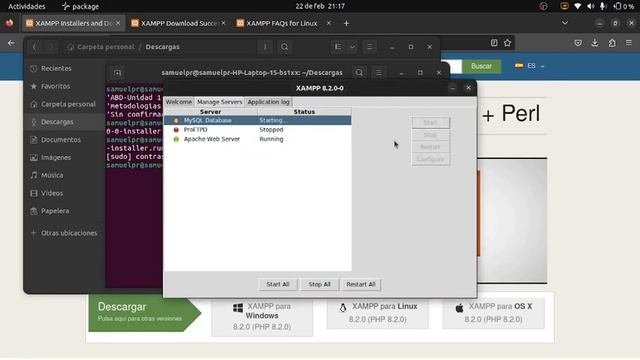The image size is (640, 360).
Task: Switch to XAMPP Download Success browser tab
Action: coord(179,23)
